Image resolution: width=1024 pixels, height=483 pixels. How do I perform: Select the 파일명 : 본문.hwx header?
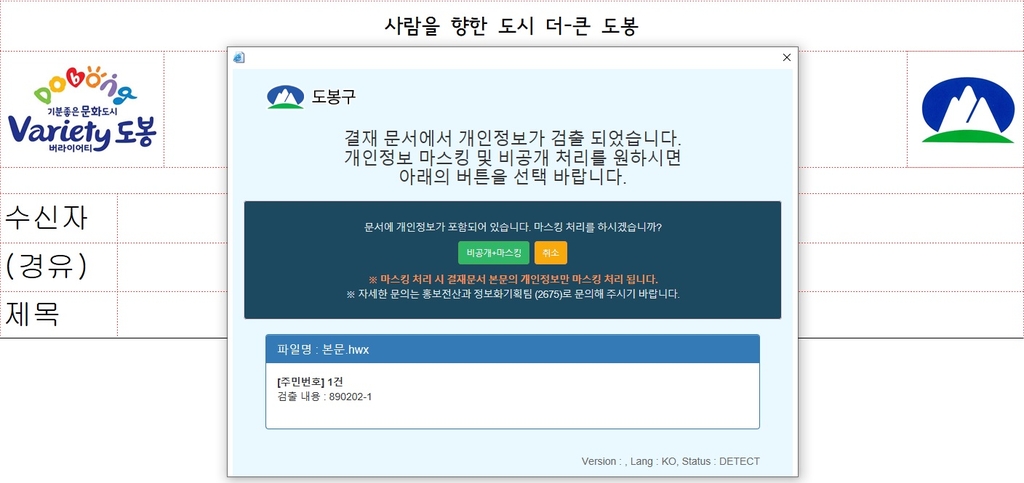click(x=512, y=350)
